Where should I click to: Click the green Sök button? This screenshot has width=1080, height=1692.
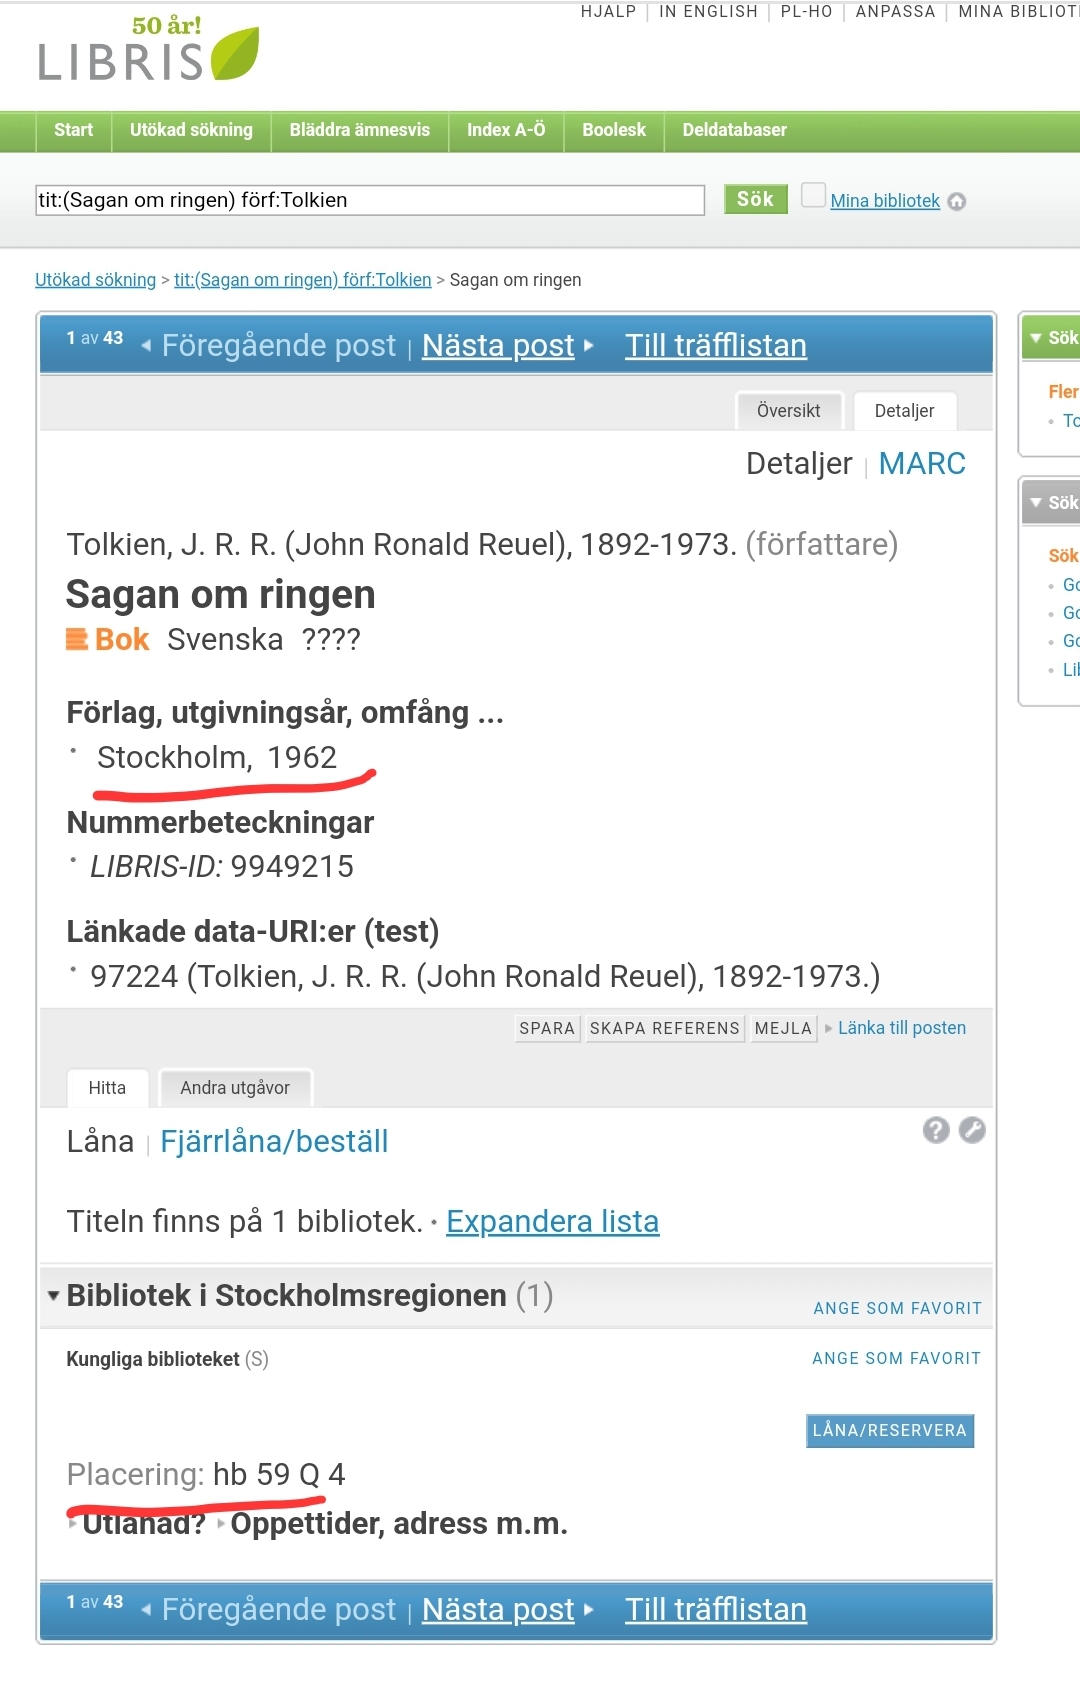coord(756,199)
